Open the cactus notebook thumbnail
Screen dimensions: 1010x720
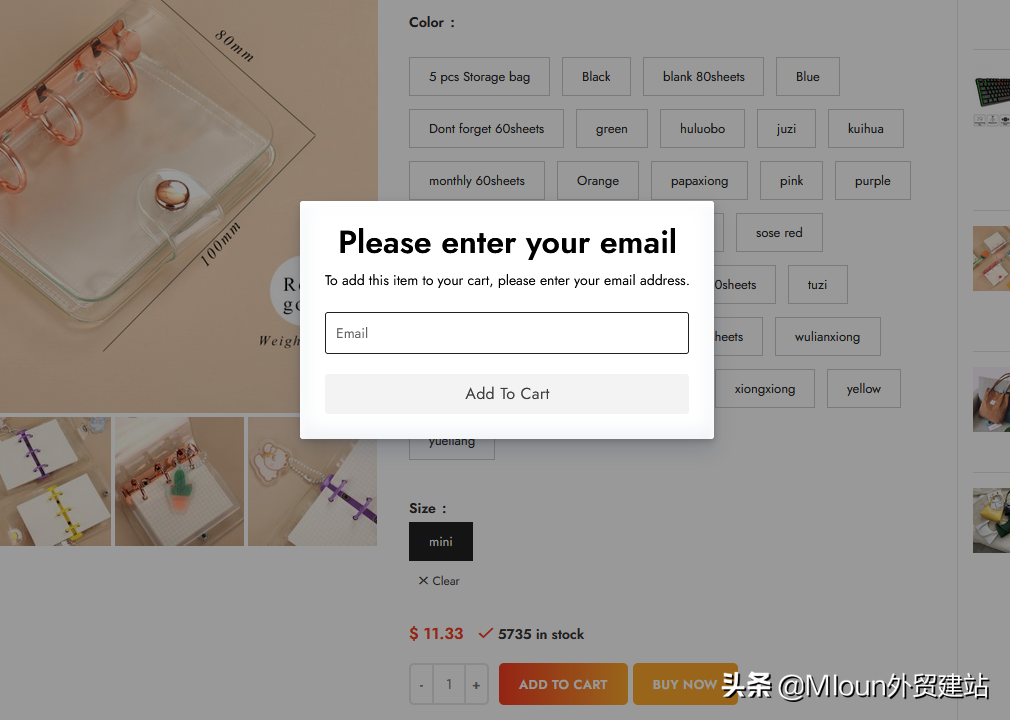click(179, 481)
